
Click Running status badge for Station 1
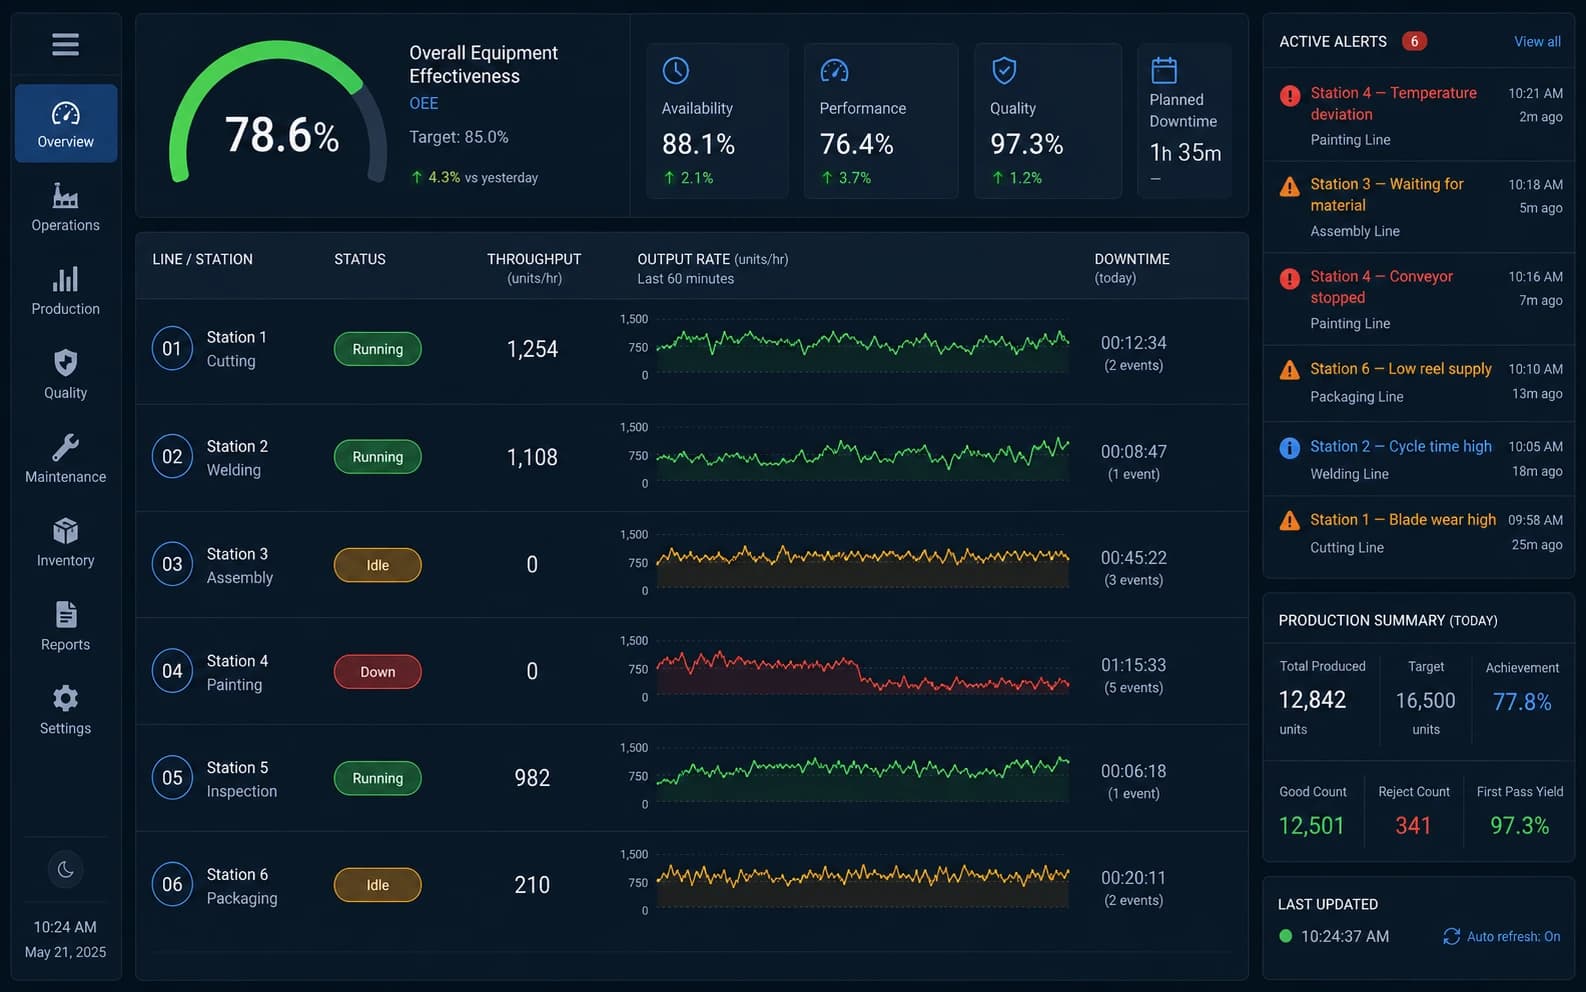[x=378, y=349]
